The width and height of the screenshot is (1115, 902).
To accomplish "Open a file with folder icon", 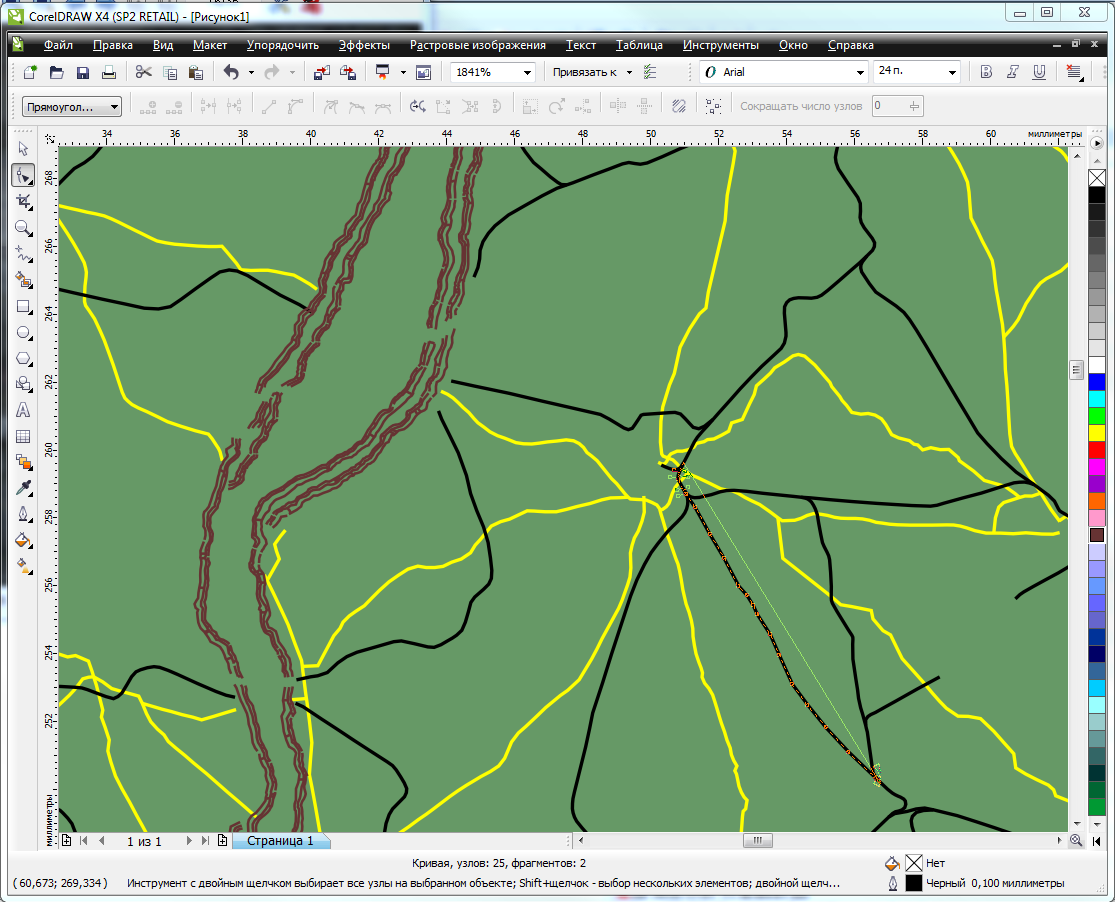I will [x=56, y=72].
